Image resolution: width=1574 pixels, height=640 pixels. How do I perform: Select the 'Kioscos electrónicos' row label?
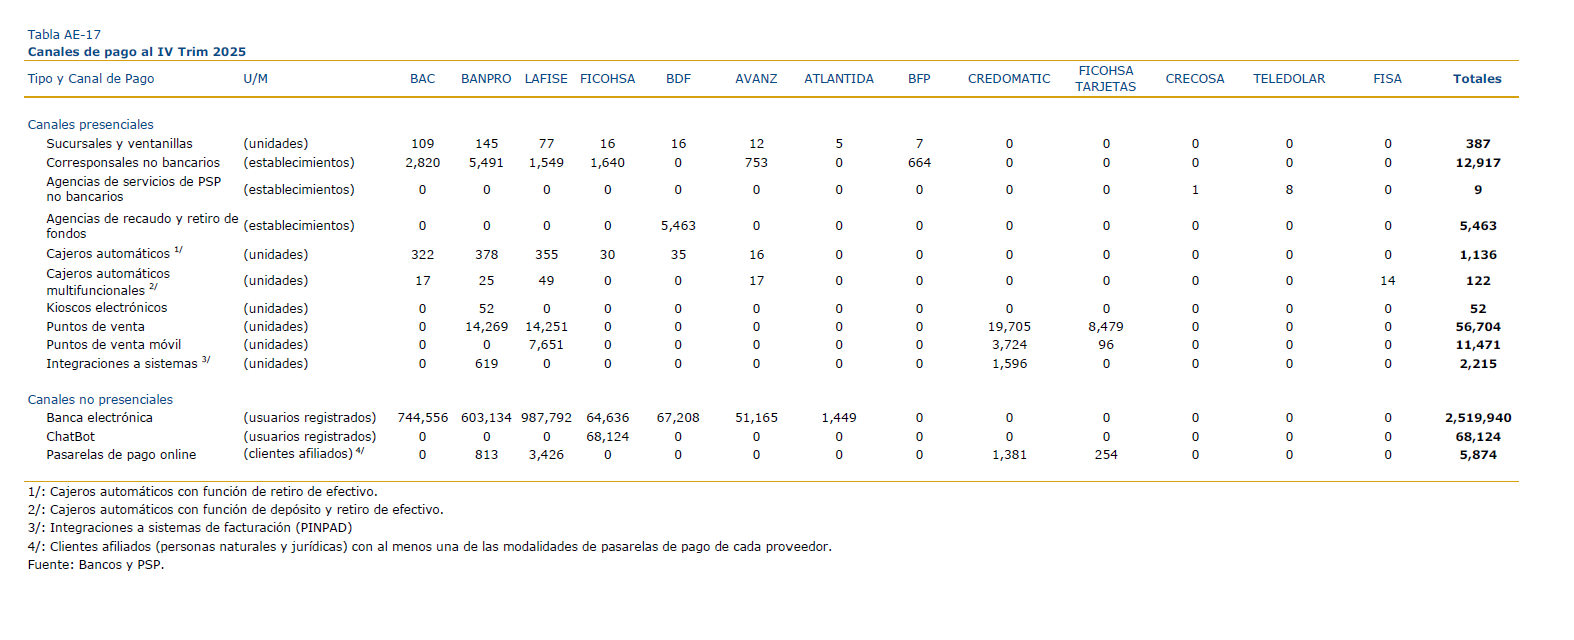107,308
